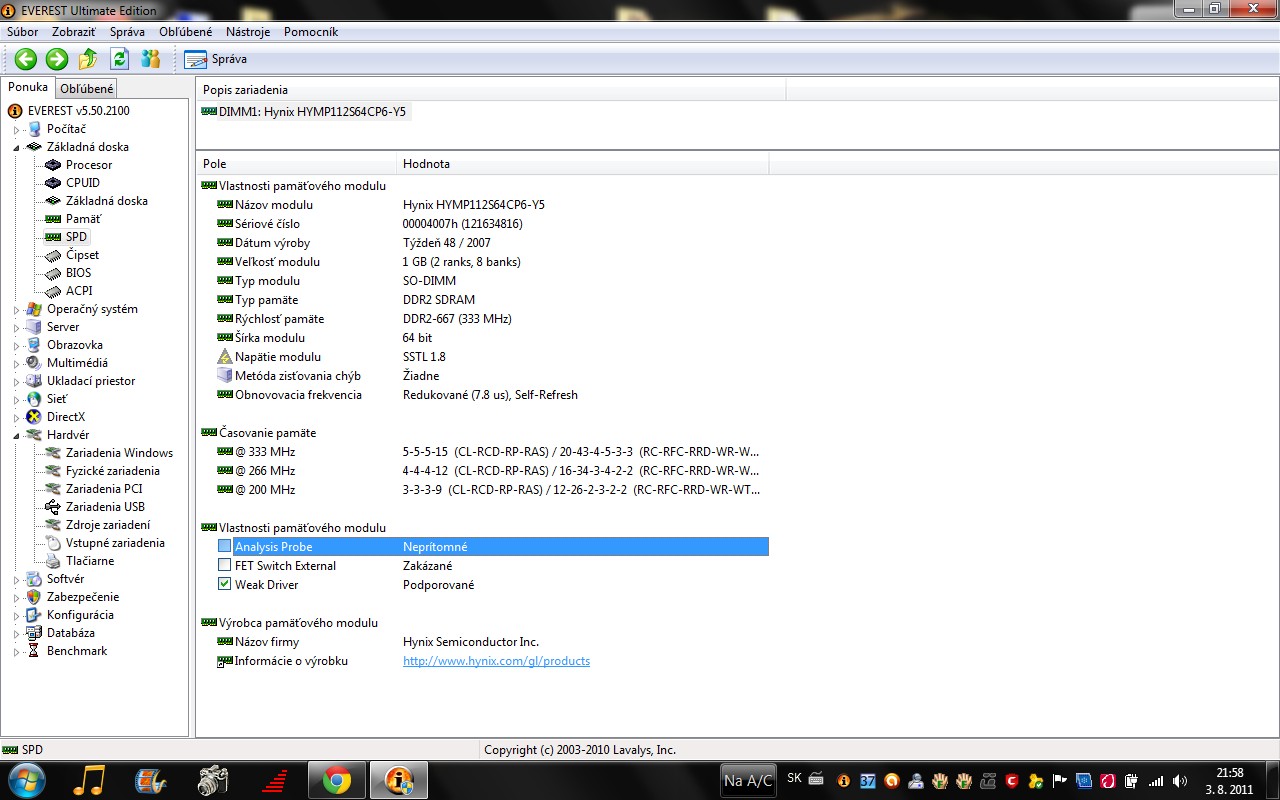Select the Názov firmy row
The height and width of the screenshot is (800, 1280).
[483, 642]
